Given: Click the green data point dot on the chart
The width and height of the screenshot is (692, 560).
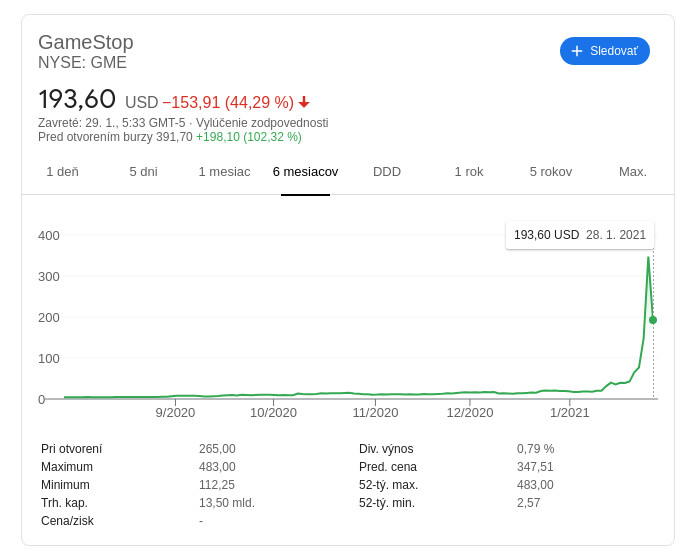Looking at the screenshot, I should click(653, 320).
